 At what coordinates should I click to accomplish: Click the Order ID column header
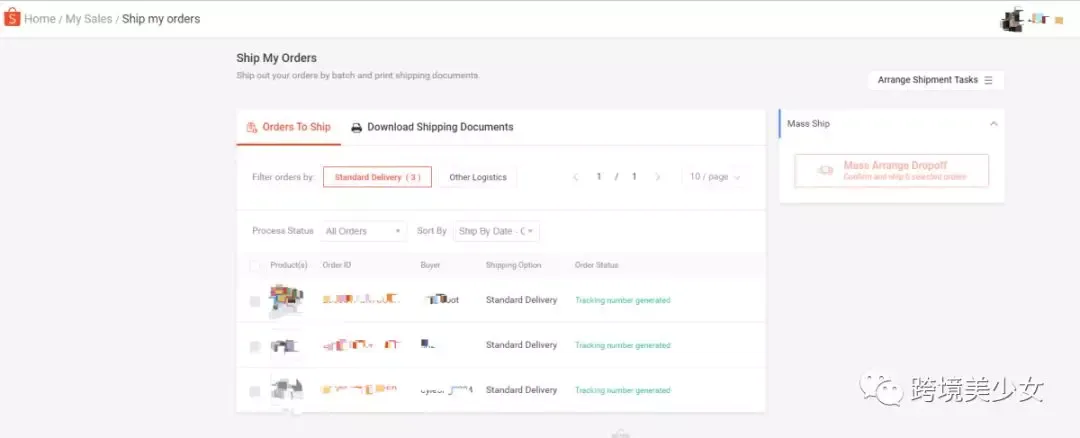[337, 265]
